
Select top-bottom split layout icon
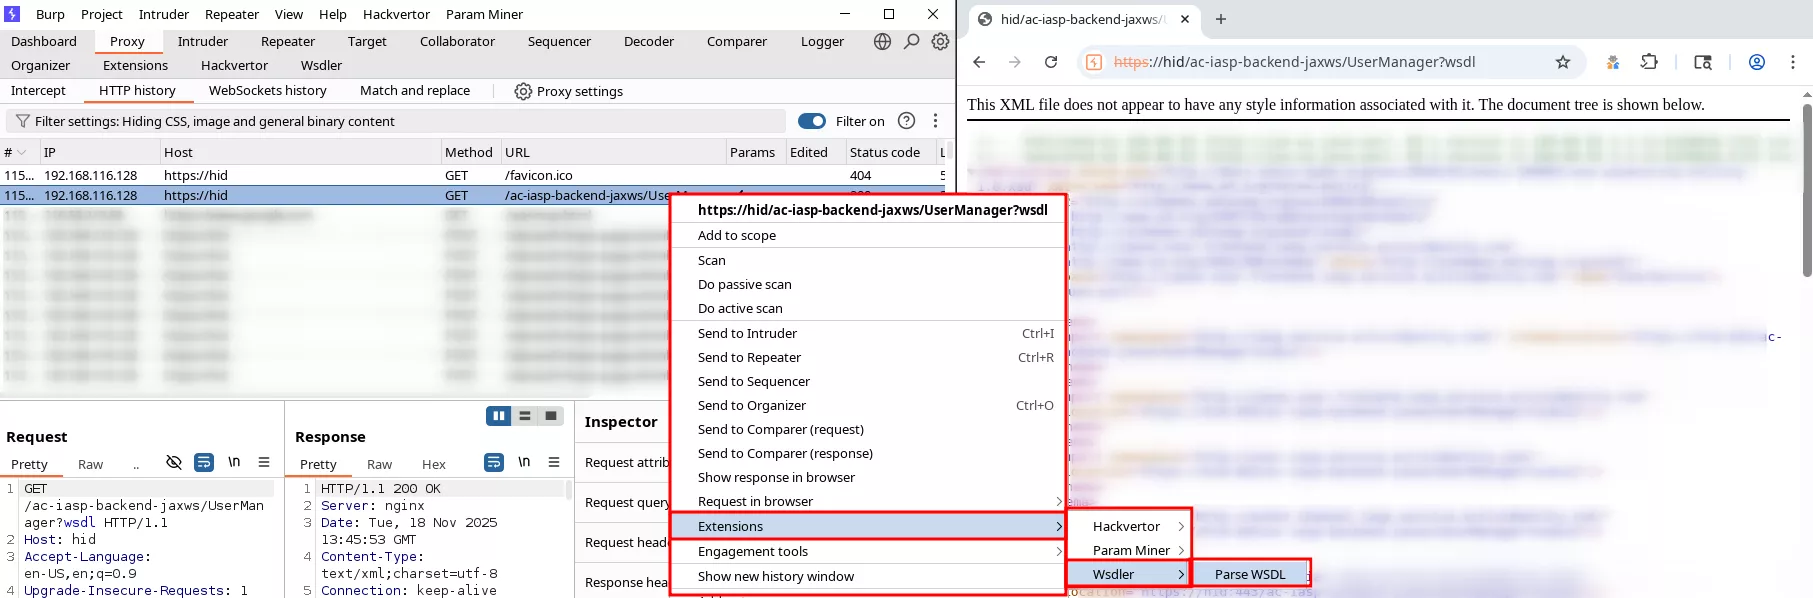(x=525, y=416)
